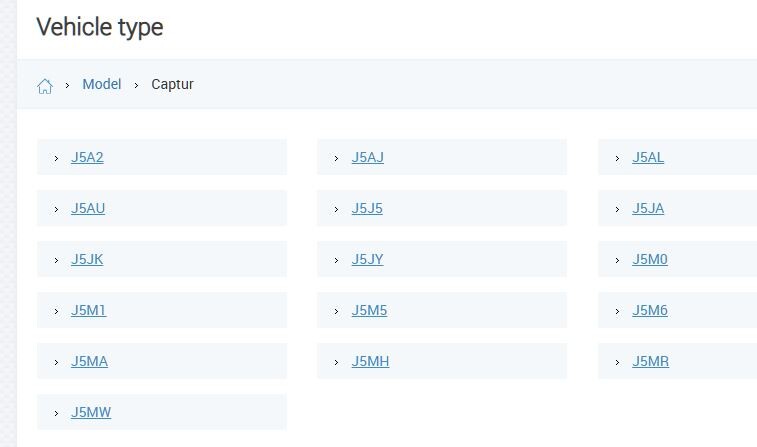Click the home icon in breadcrumb
This screenshot has height=447, width=757.
tap(44, 86)
